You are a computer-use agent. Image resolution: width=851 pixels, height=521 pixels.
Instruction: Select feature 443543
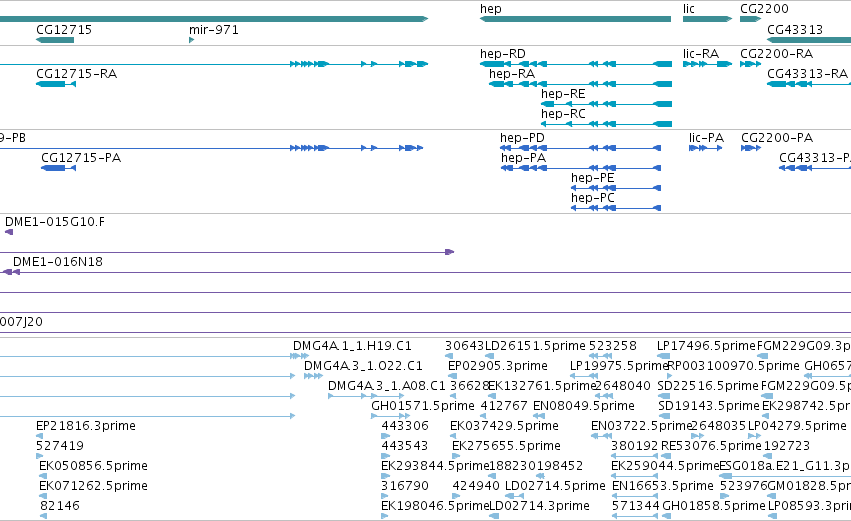click(405, 446)
